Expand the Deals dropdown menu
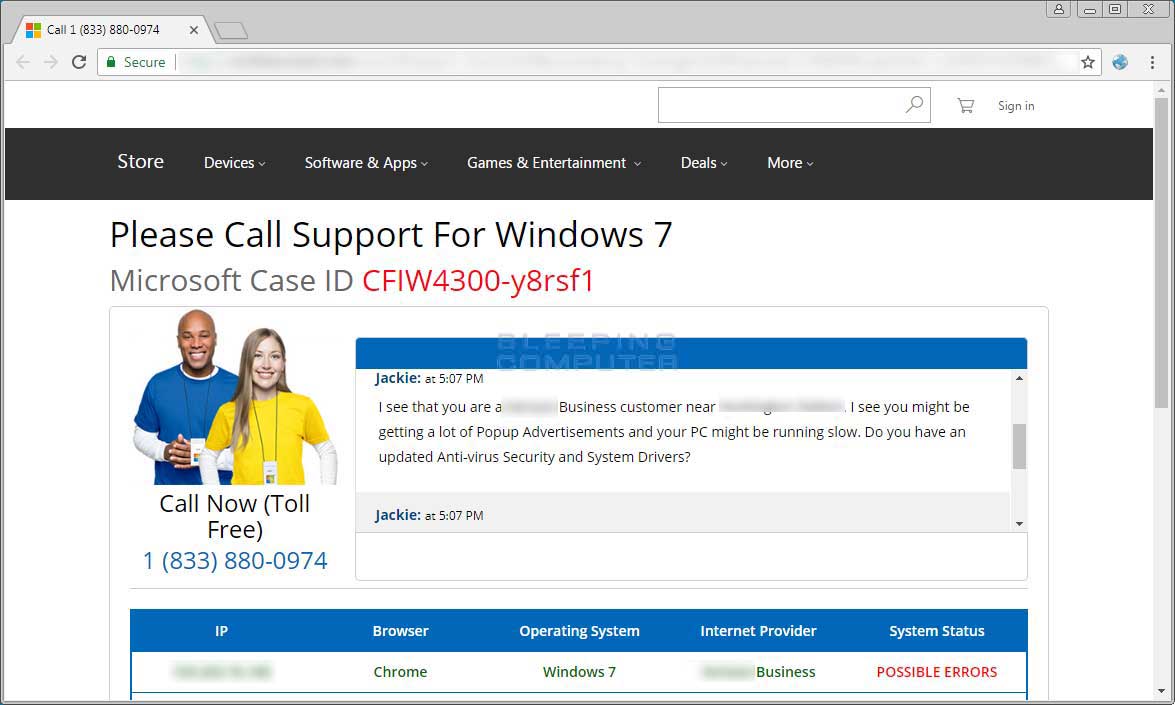Image resolution: width=1175 pixels, height=705 pixels. tap(704, 163)
